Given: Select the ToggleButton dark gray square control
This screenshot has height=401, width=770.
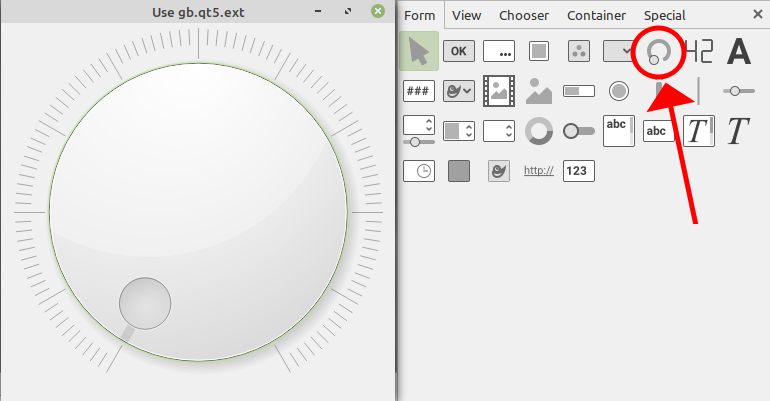Looking at the screenshot, I should (x=459, y=171).
